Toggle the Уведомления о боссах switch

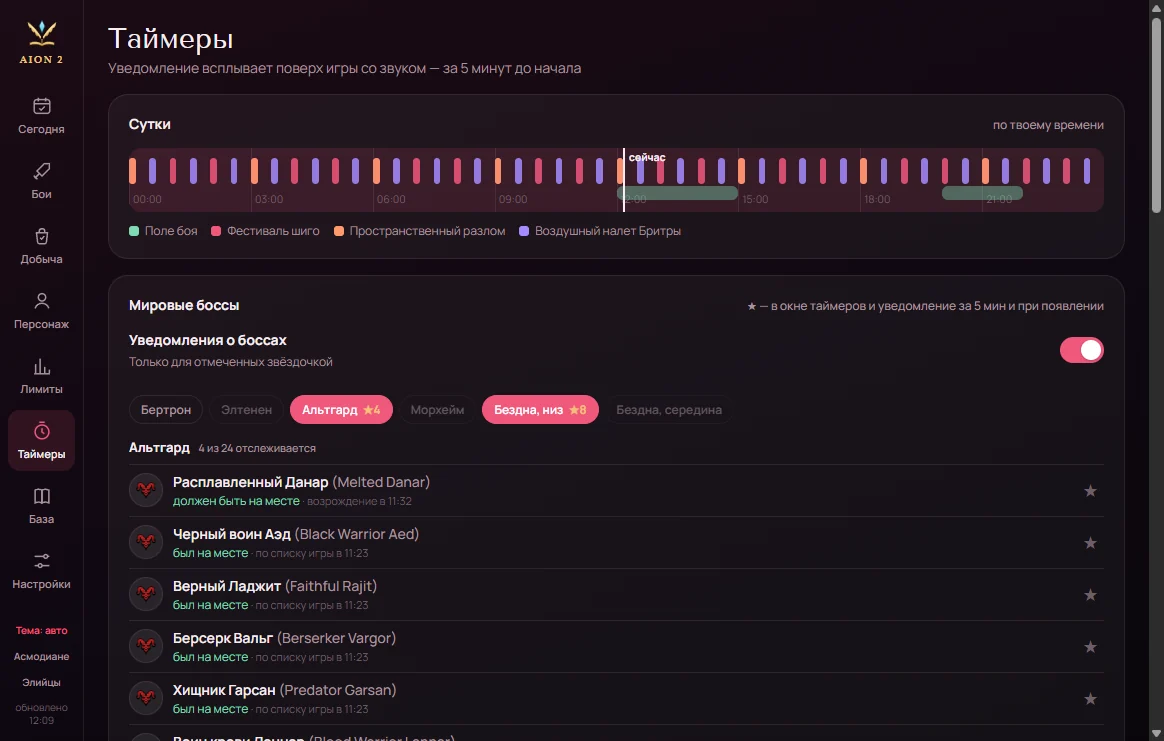[x=1082, y=350]
